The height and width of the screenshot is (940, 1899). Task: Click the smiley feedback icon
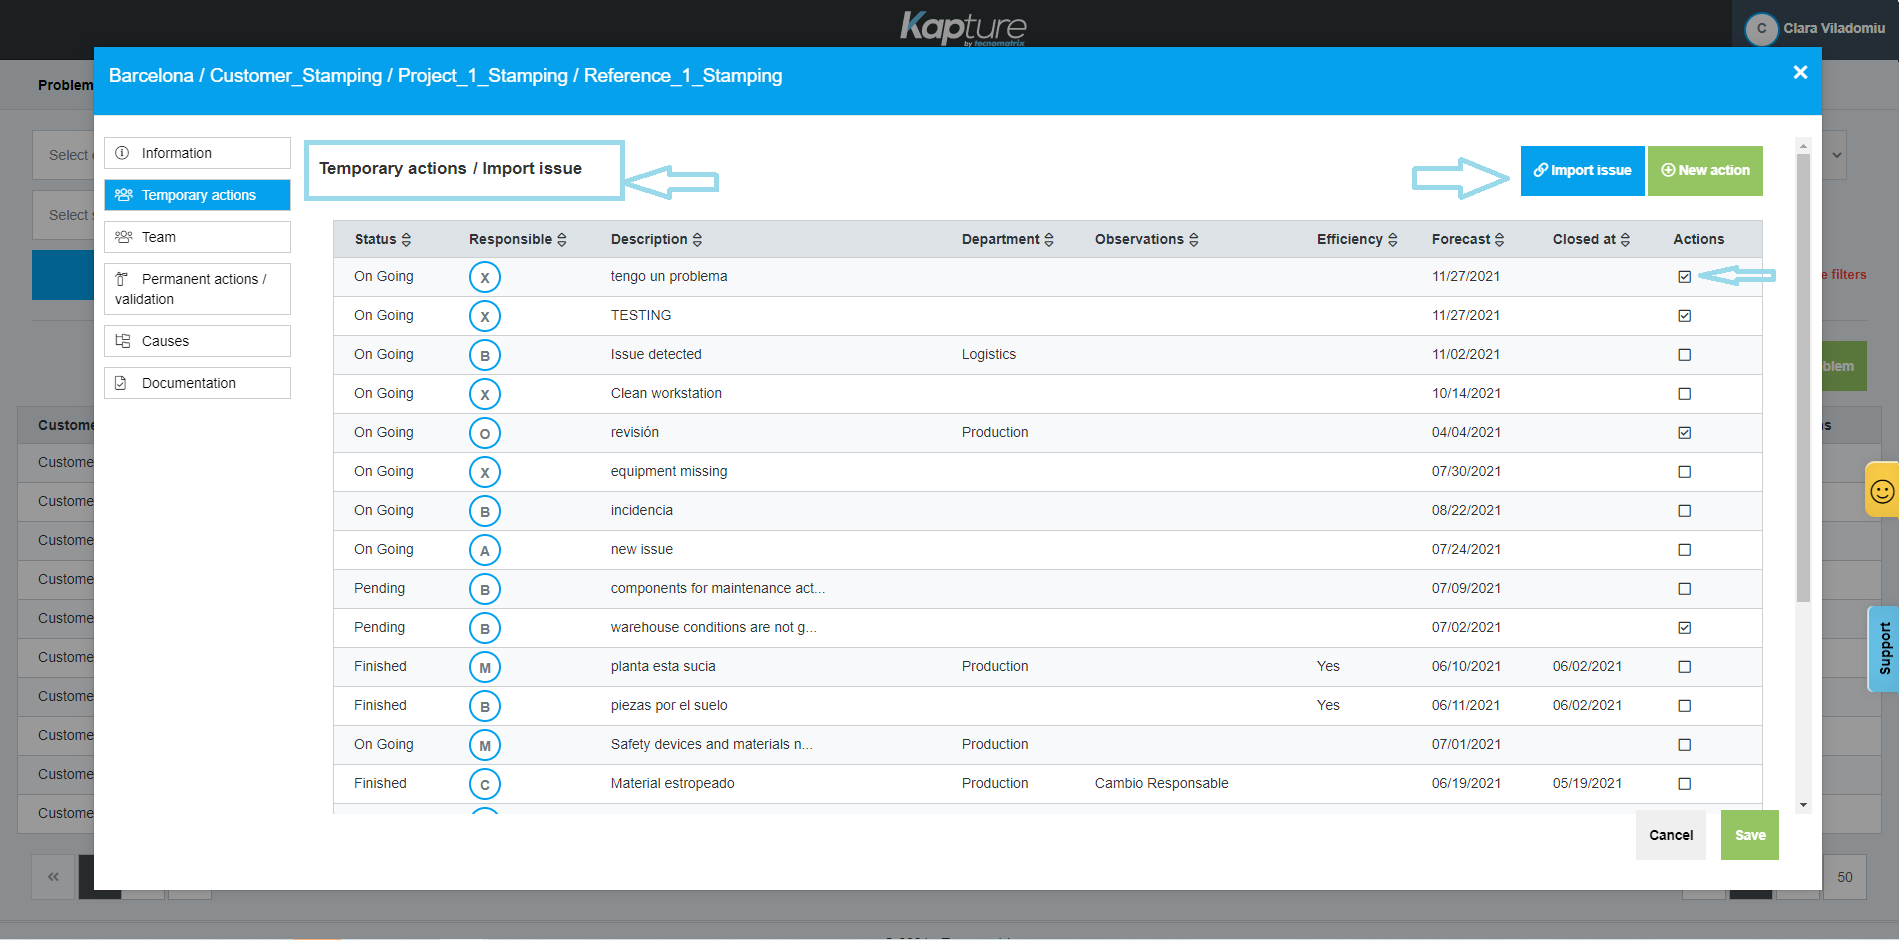[x=1882, y=491]
